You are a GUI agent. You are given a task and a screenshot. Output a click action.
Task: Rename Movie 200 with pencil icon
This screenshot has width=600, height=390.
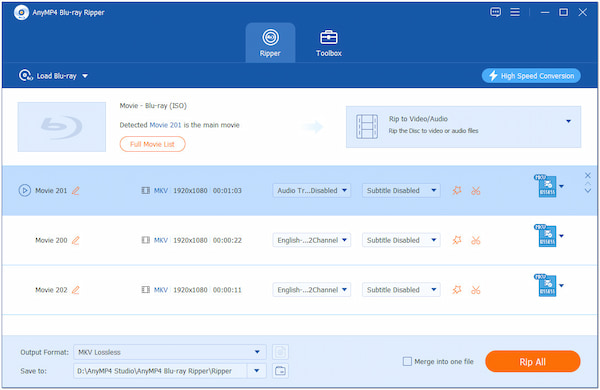click(76, 240)
